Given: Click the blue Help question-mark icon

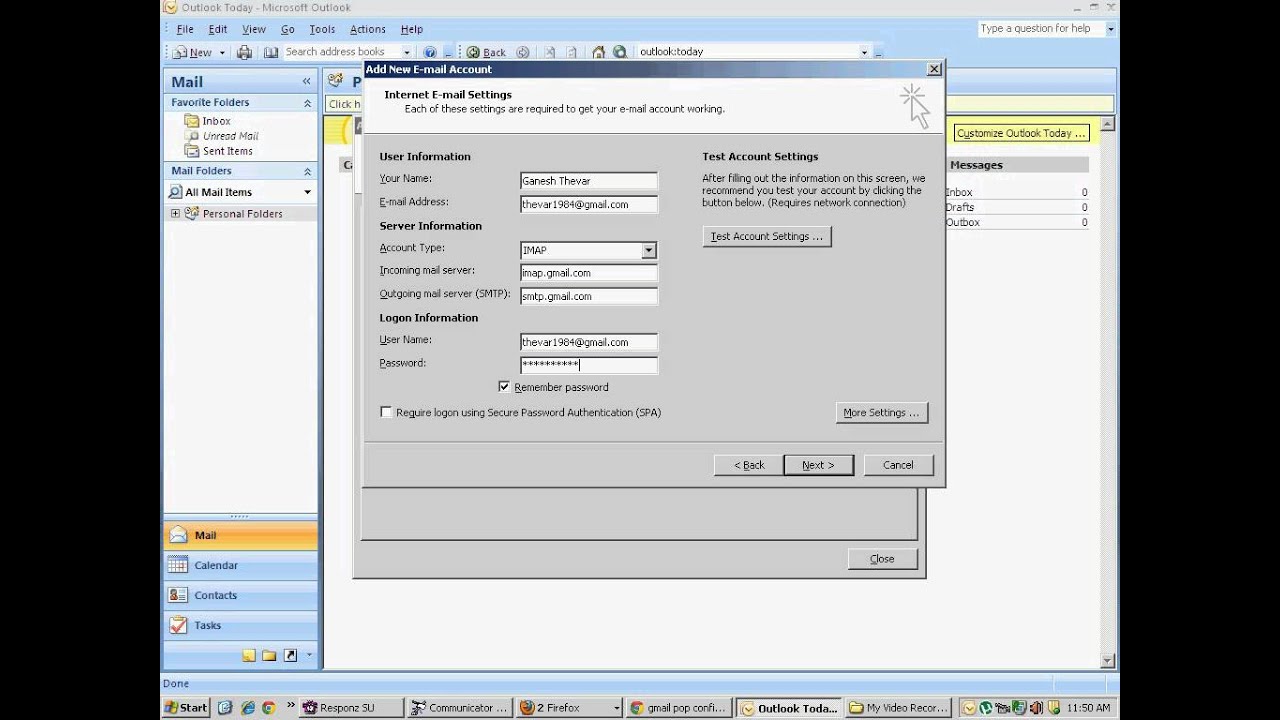Looking at the screenshot, I should 430,52.
